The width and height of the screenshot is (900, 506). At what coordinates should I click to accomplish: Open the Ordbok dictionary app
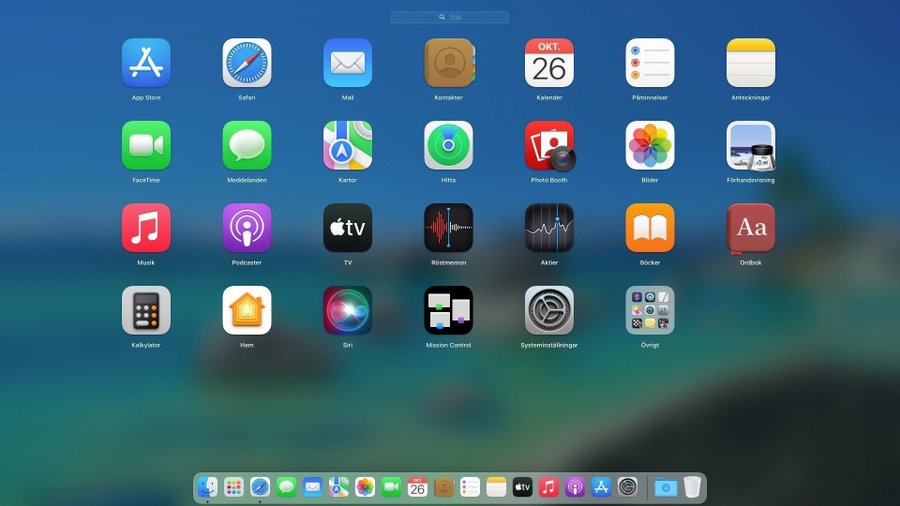(x=750, y=228)
